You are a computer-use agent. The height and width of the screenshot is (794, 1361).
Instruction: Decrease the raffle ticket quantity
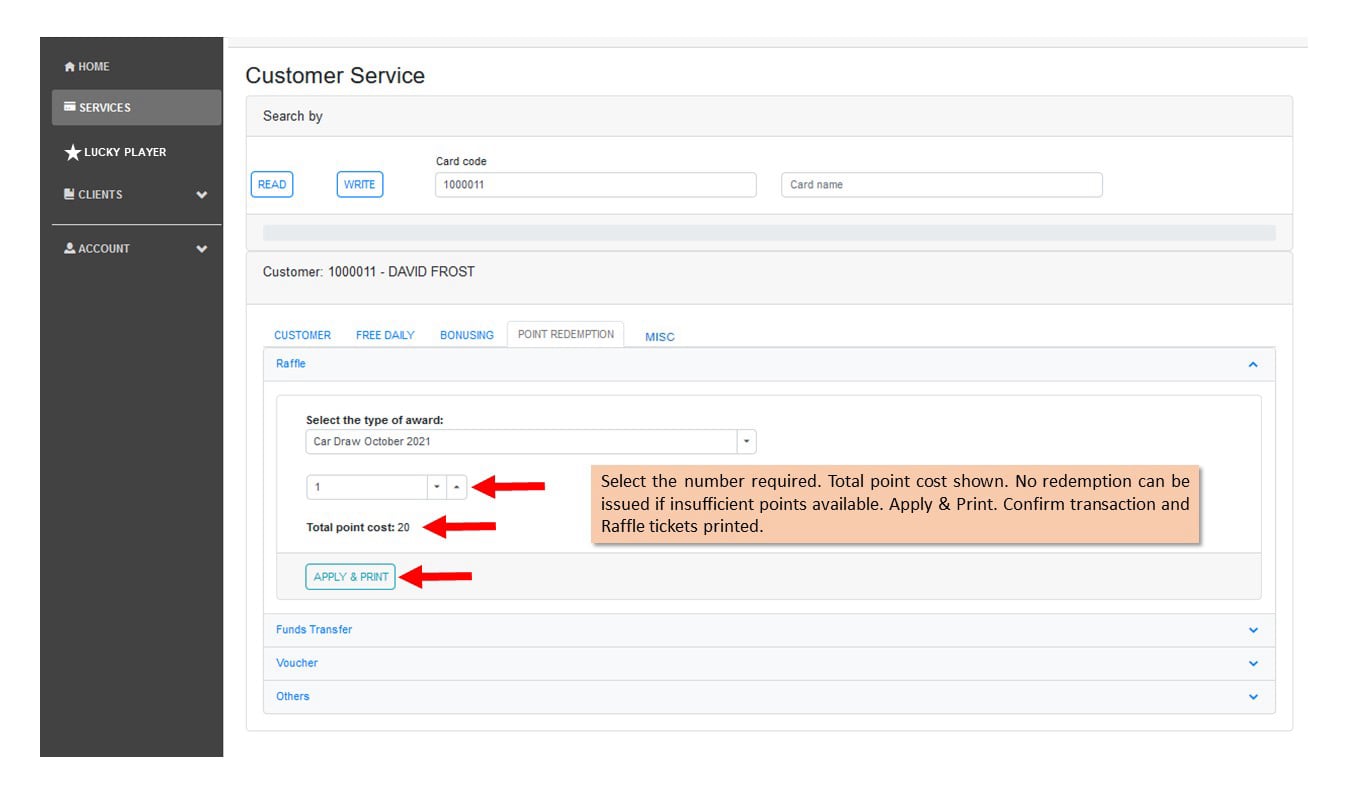pyautogui.click(x=437, y=487)
